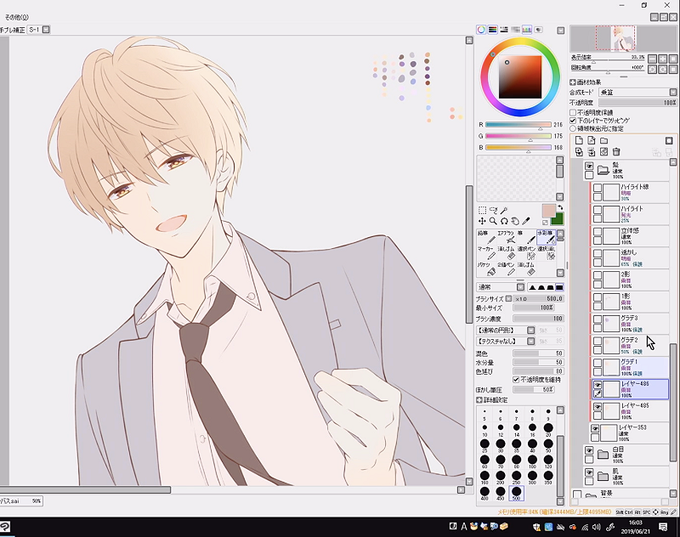This screenshot has width=680, height=537.
Task: Select the zoom magnifier tool
Action: click(x=493, y=221)
